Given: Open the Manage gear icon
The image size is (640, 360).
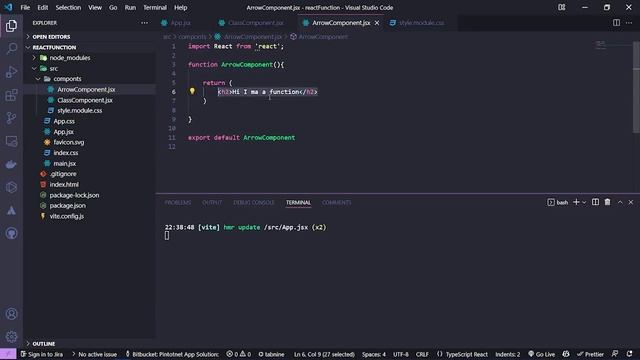Looking at the screenshot, I should (11, 337).
